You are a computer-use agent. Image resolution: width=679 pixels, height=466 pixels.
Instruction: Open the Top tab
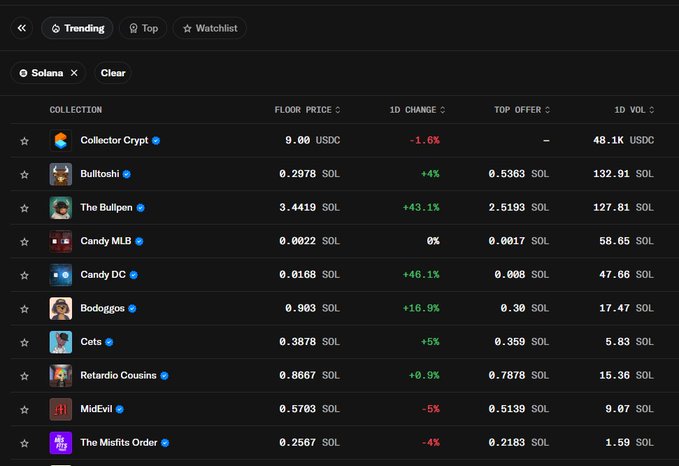[x=143, y=28]
